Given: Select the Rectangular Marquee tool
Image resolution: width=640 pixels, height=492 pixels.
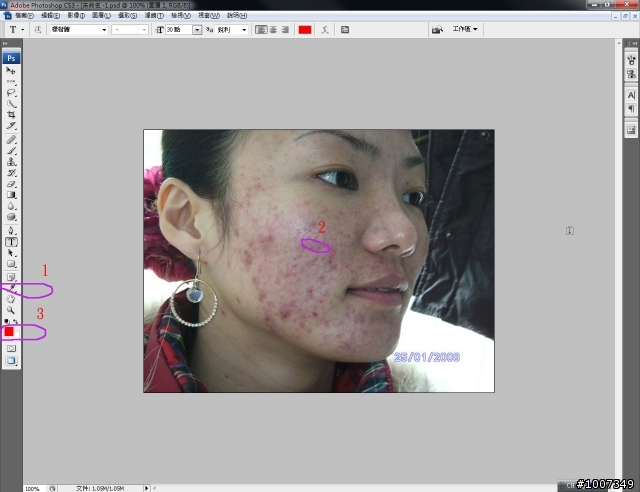Looking at the screenshot, I should [11, 82].
